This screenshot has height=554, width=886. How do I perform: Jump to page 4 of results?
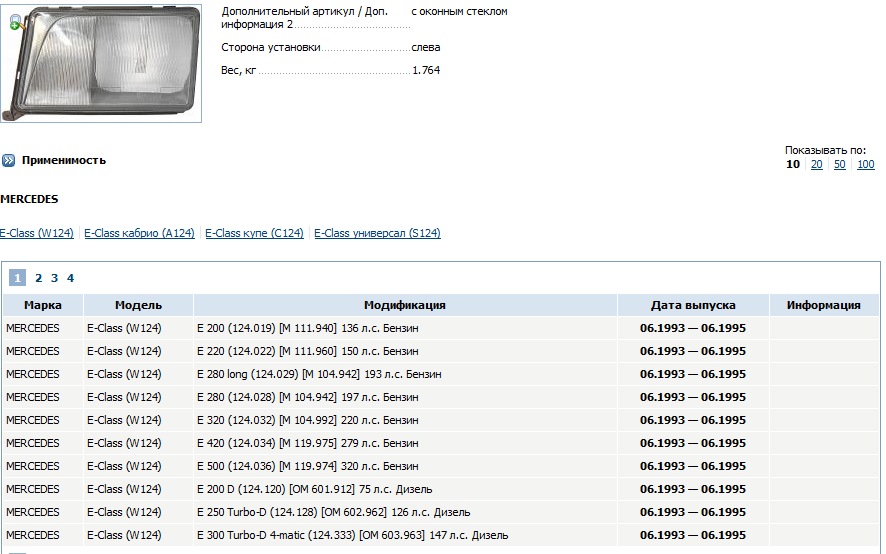(x=71, y=279)
